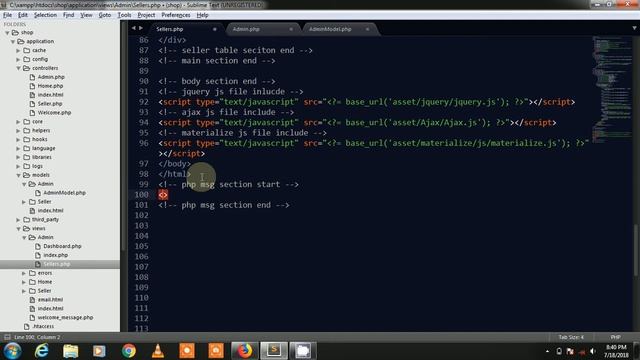The image size is (640, 360).
Task: Click line number 100 in gutter
Action: click(142, 195)
